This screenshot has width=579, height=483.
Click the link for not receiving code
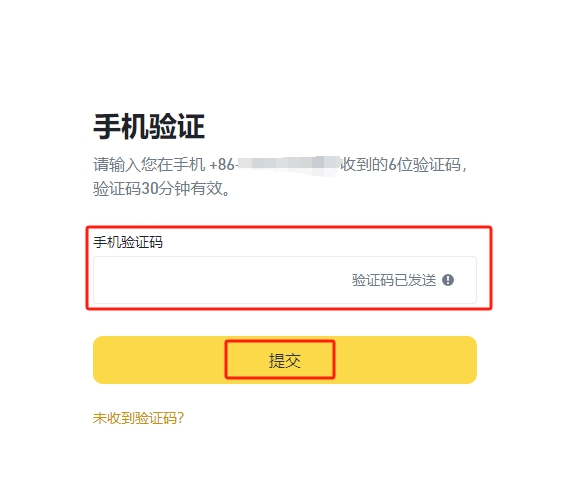138,418
